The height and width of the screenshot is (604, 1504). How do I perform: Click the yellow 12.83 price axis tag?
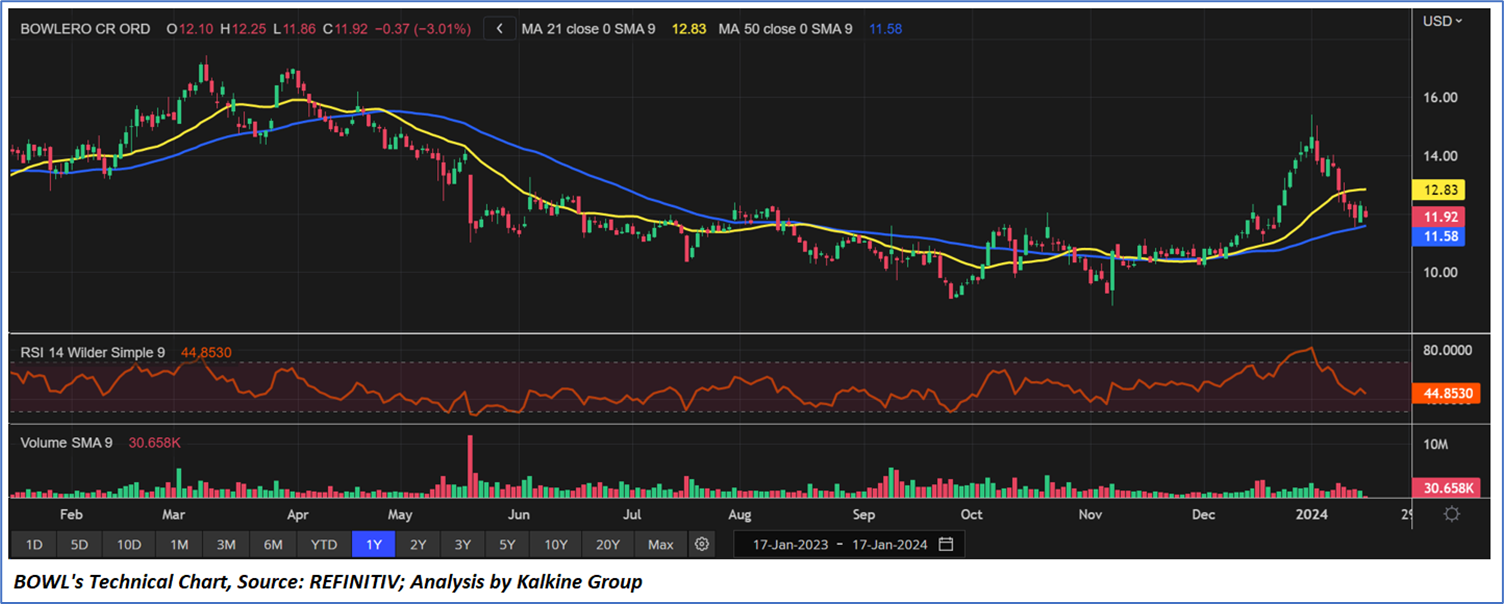[1437, 190]
